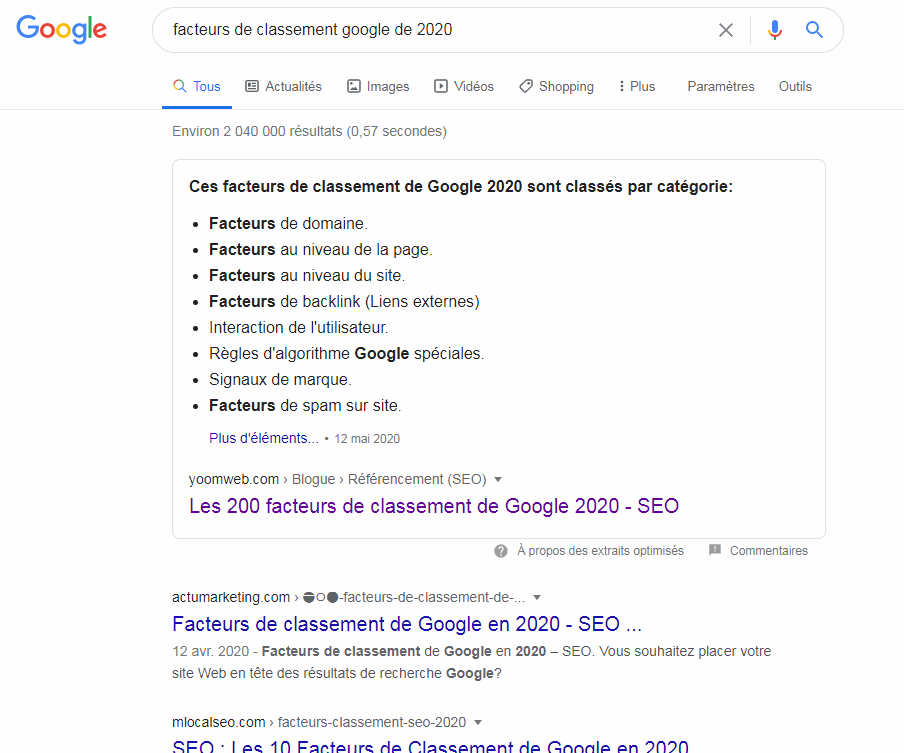Expand the arrow next to mlocalseo.com result

coord(477,722)
